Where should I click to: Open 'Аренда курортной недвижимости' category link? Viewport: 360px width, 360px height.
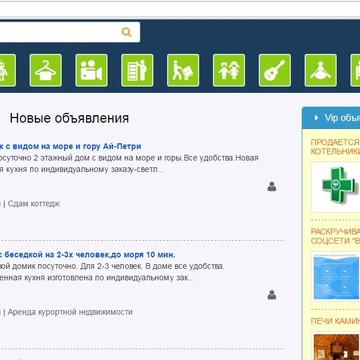[x=70, y=312]
